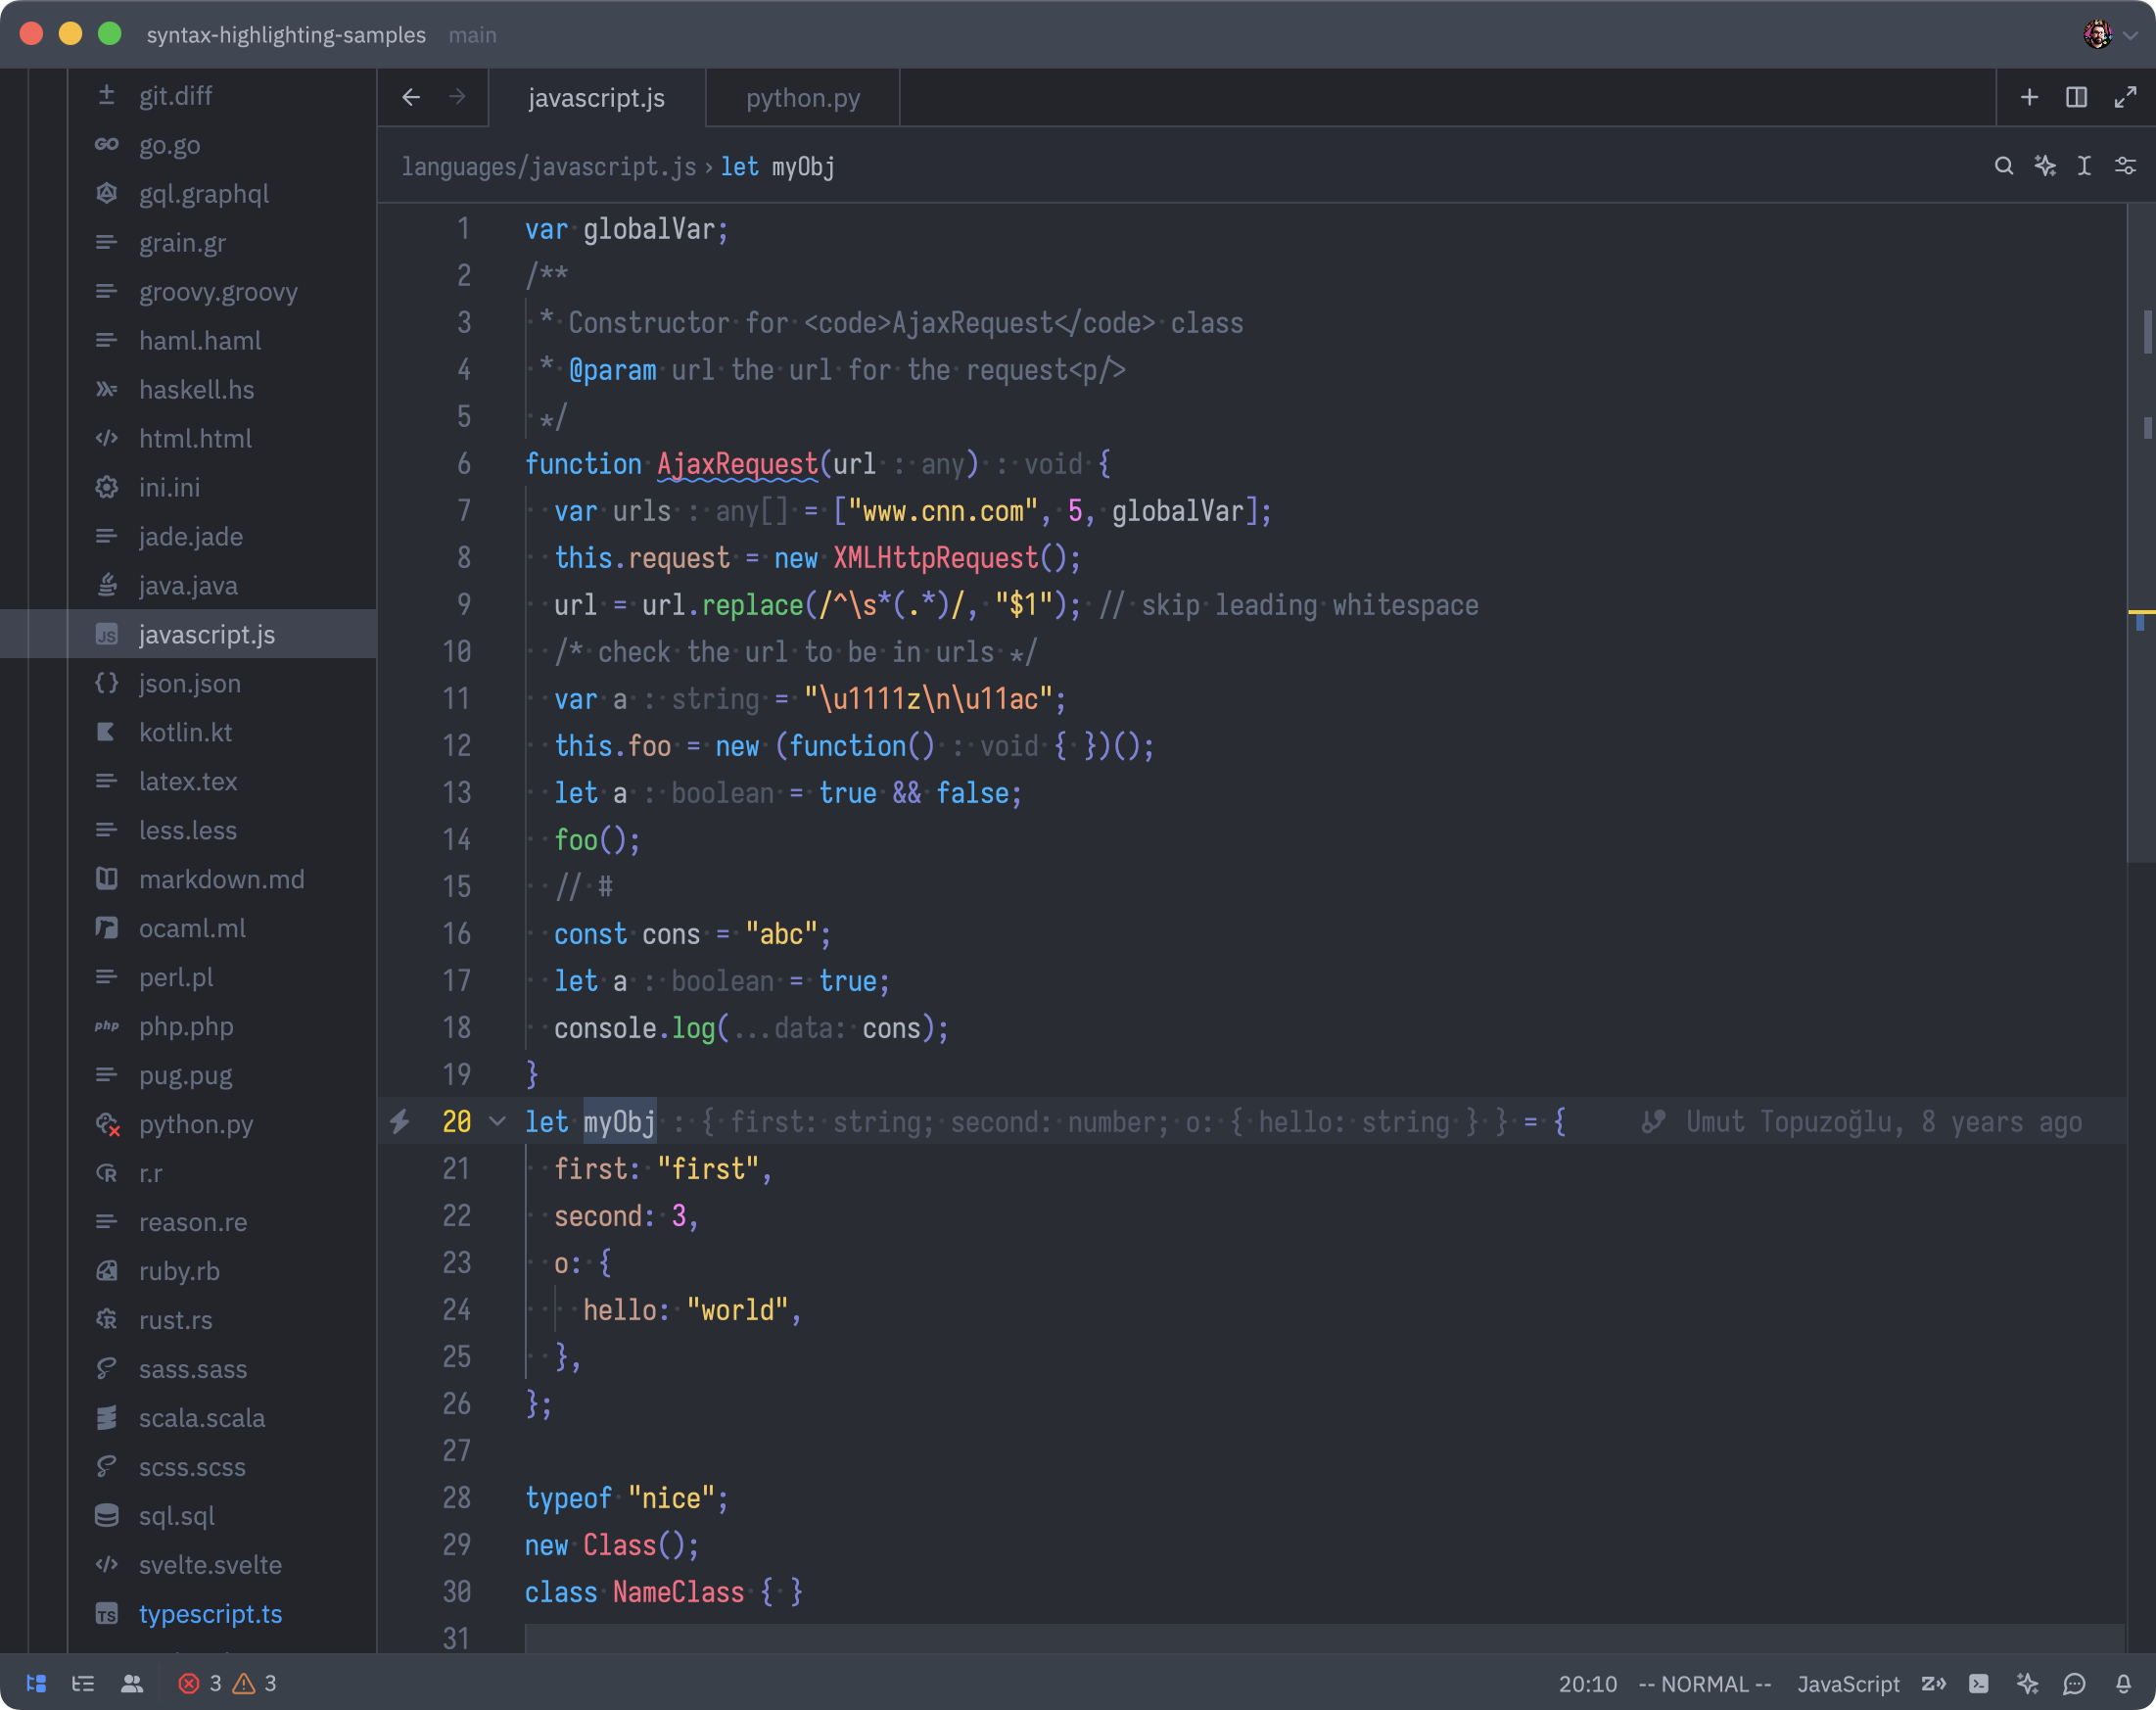2156x1710 pixels.
Task: Open the syntax-highlighting-samples project selector
Action: pyautogui.click(x=286, y=35)
